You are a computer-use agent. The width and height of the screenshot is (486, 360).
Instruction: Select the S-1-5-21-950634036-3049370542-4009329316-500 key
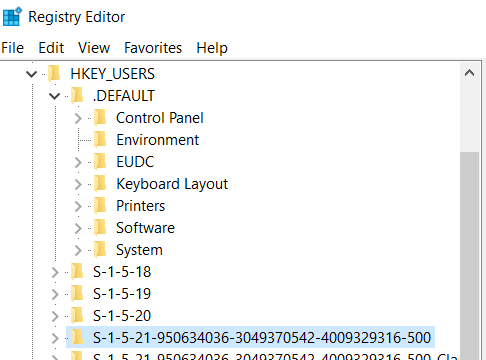[262, 338]
